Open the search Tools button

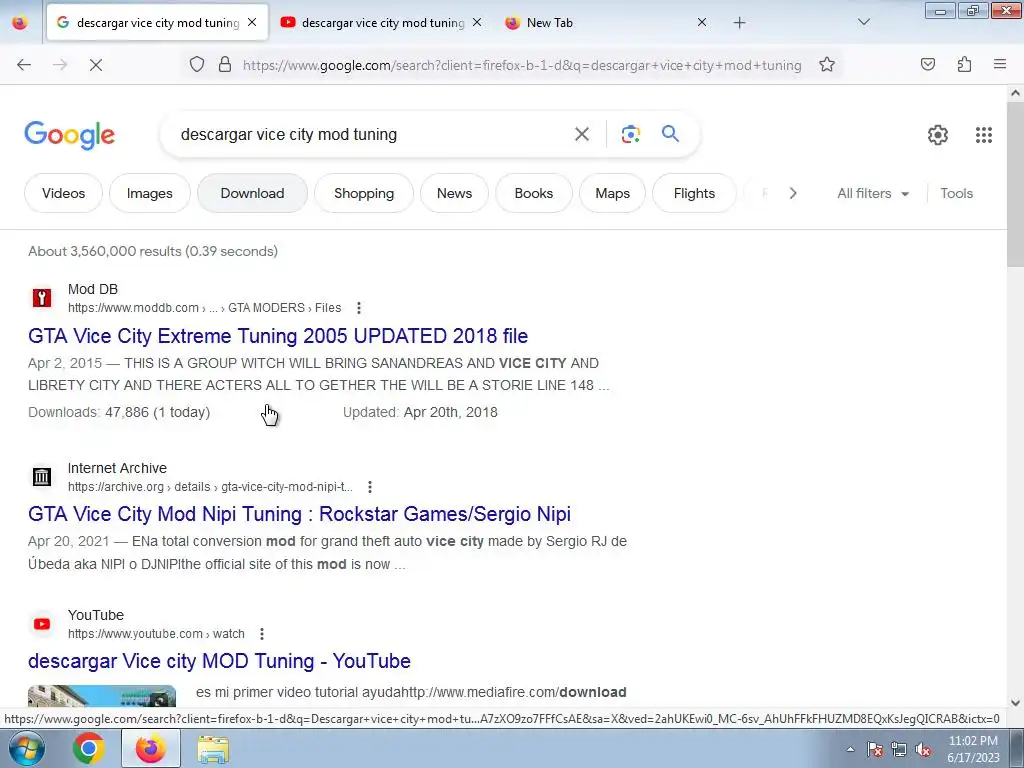tap(956, 193)
